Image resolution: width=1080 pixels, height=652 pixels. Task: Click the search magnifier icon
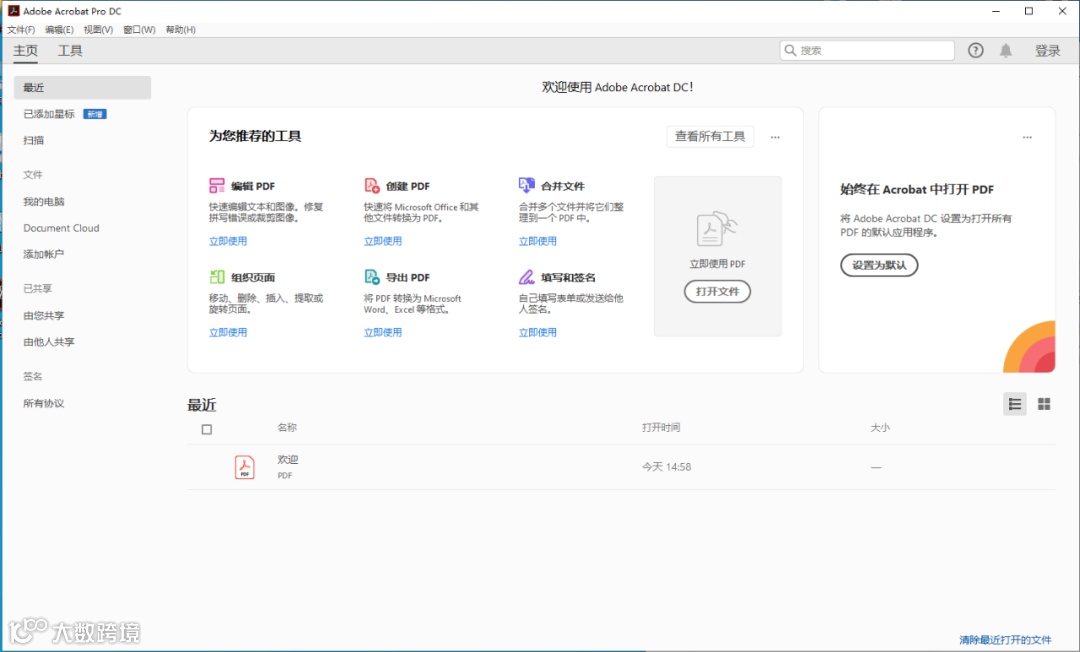tap(791, 50)
